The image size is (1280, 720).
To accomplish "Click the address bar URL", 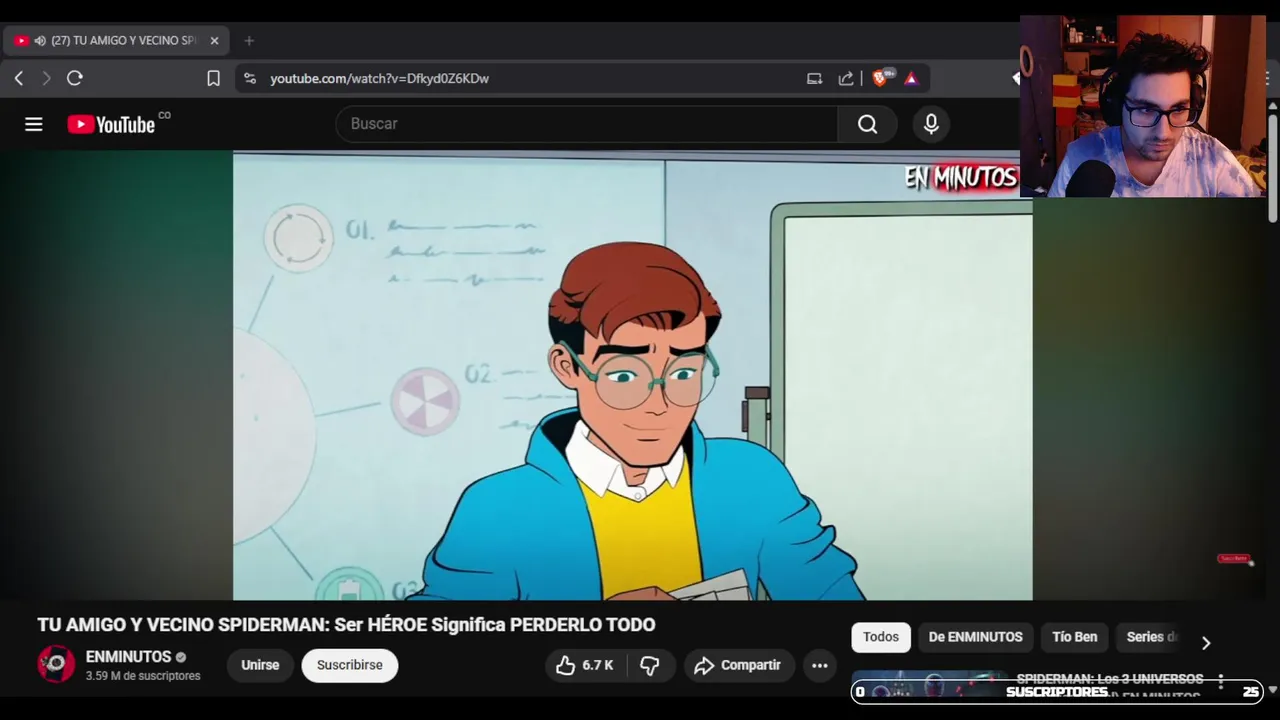I will point(380,78).
